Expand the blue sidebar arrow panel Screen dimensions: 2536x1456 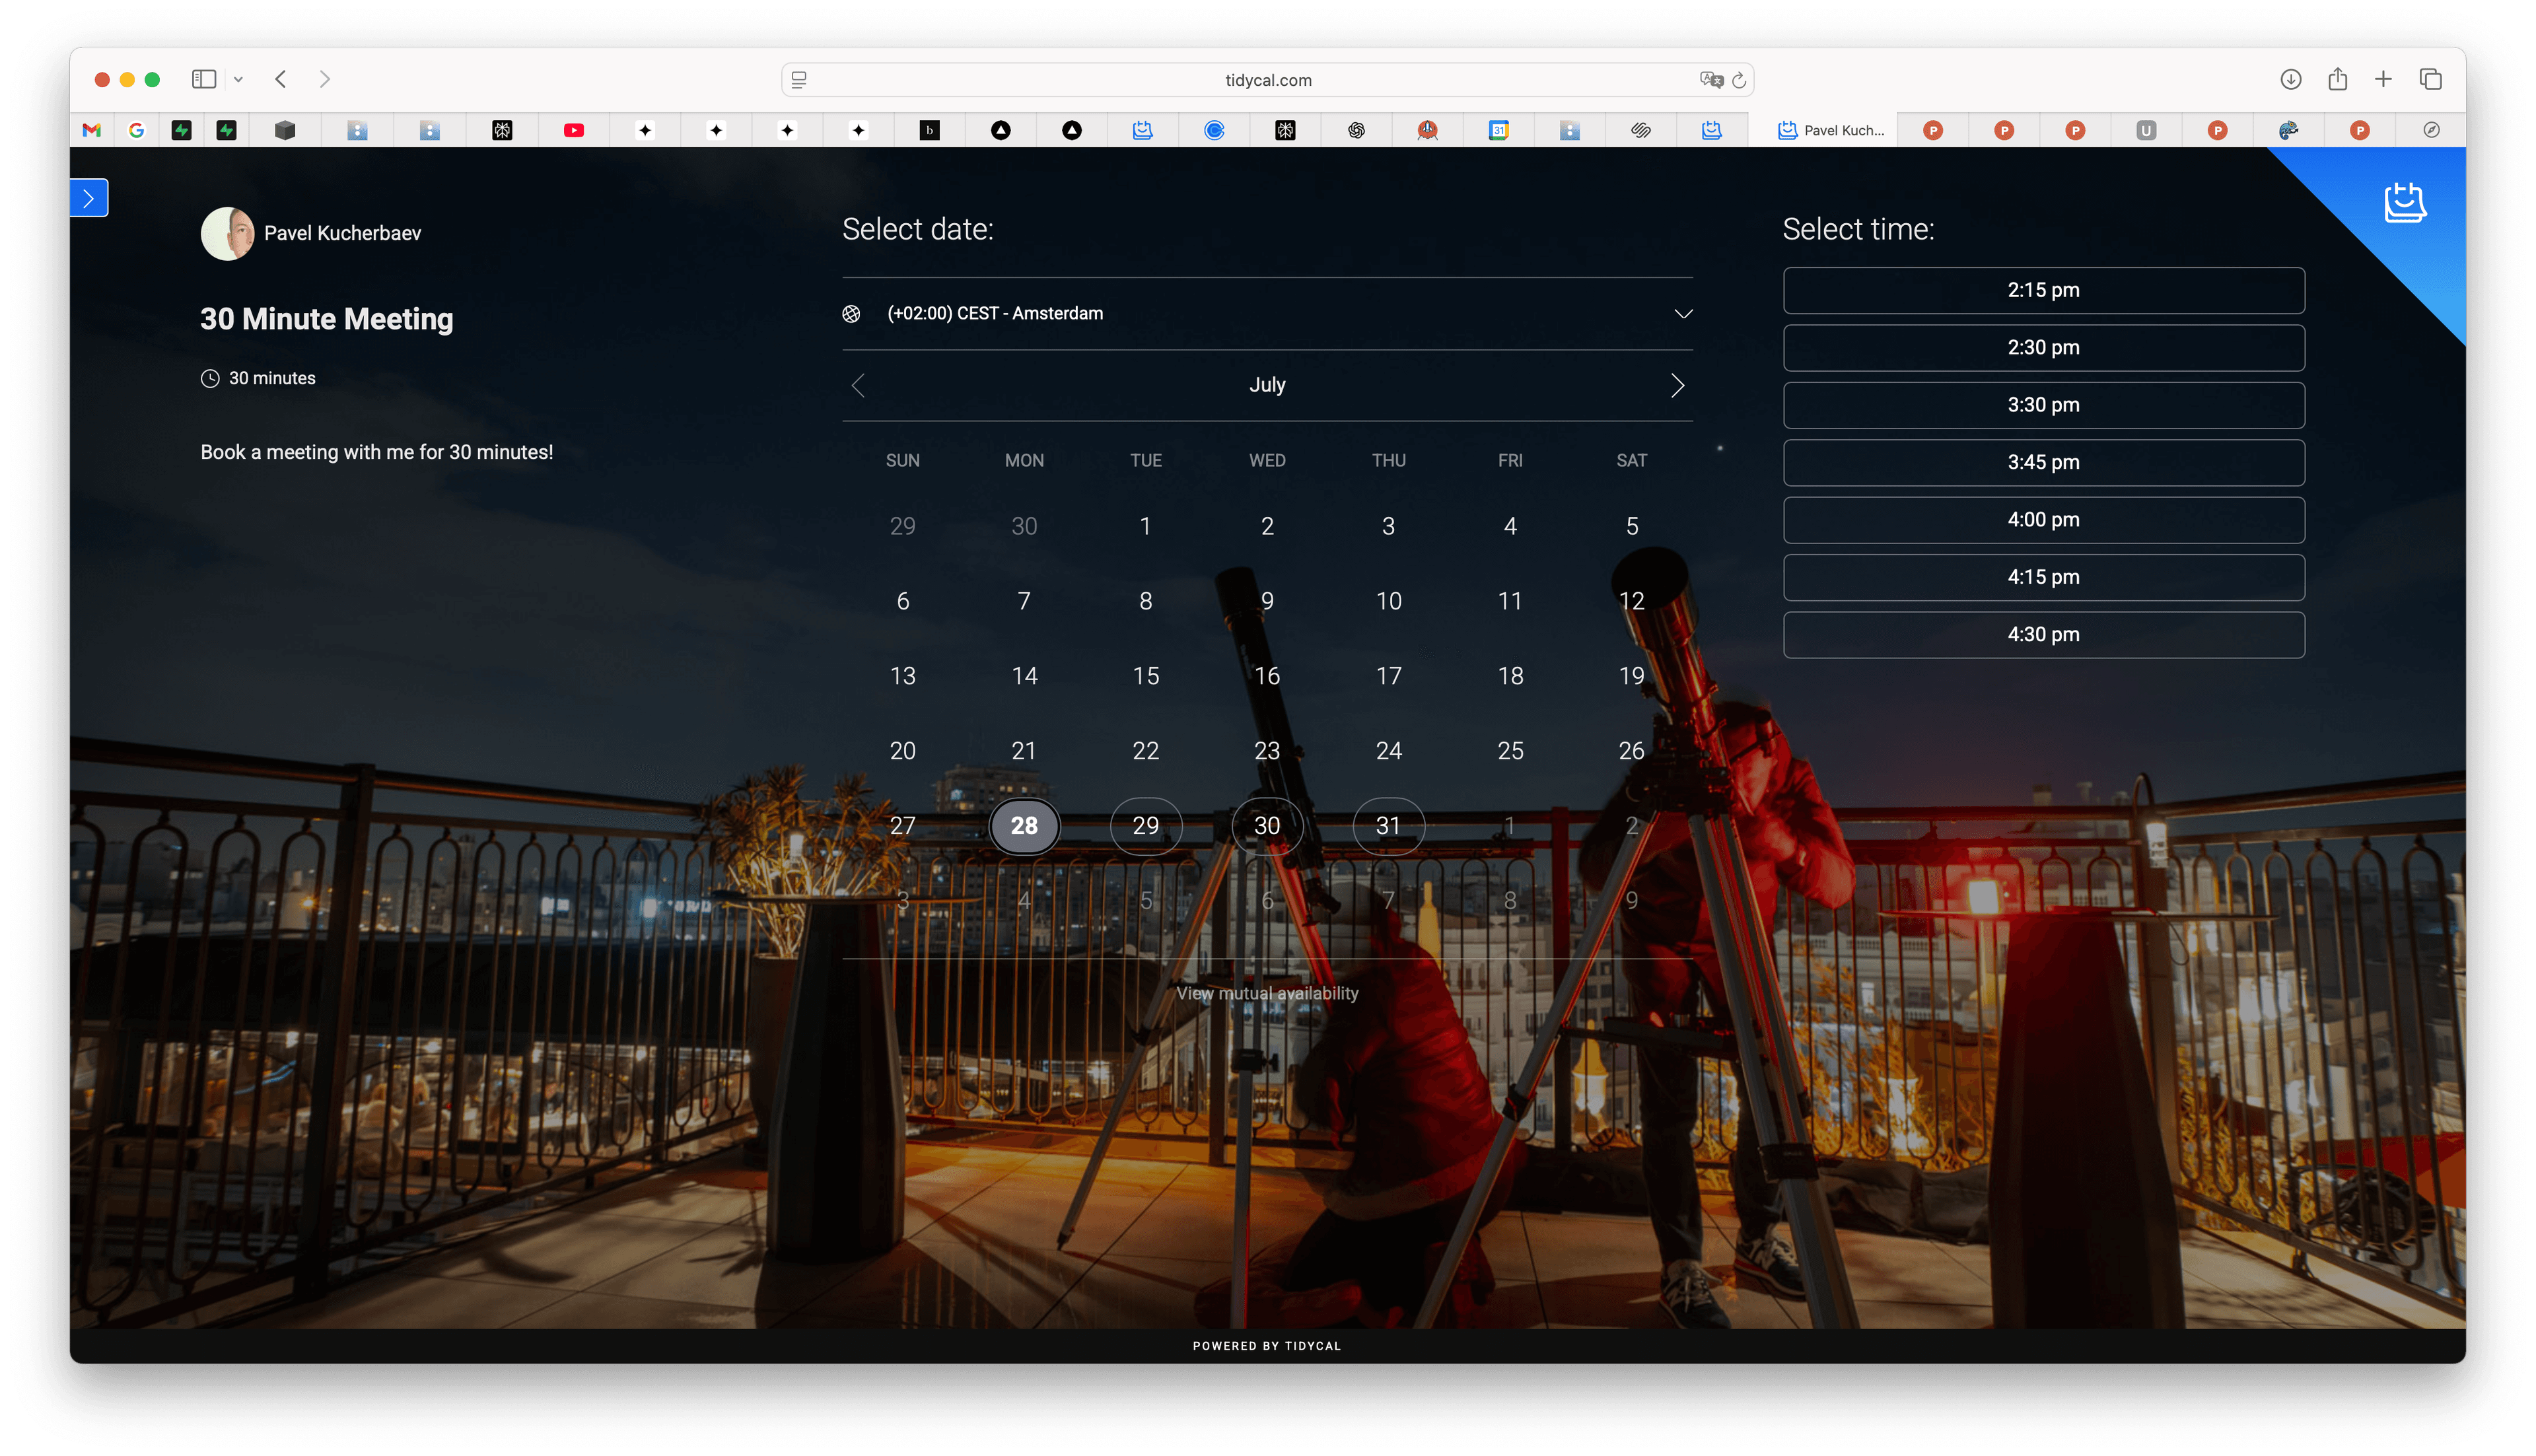(89, 198)
